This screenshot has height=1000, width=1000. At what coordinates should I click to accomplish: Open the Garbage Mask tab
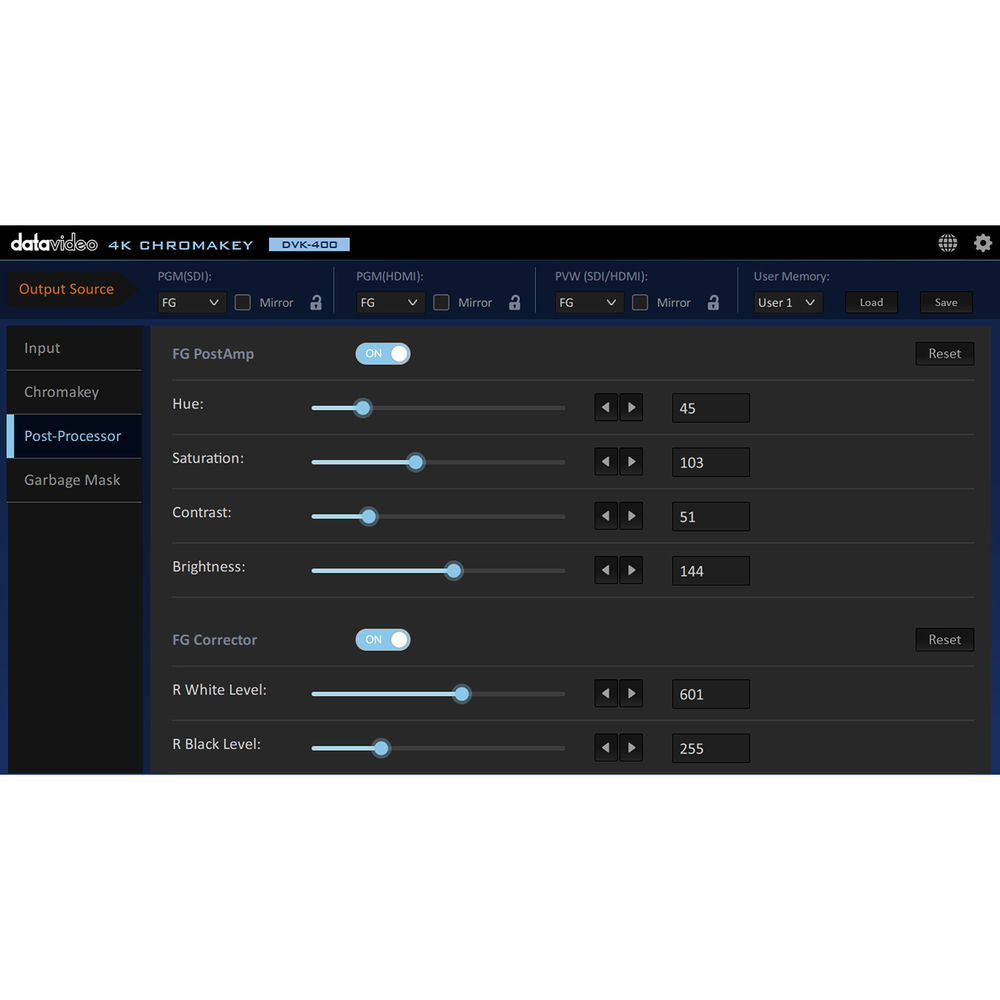pos(72,480)
